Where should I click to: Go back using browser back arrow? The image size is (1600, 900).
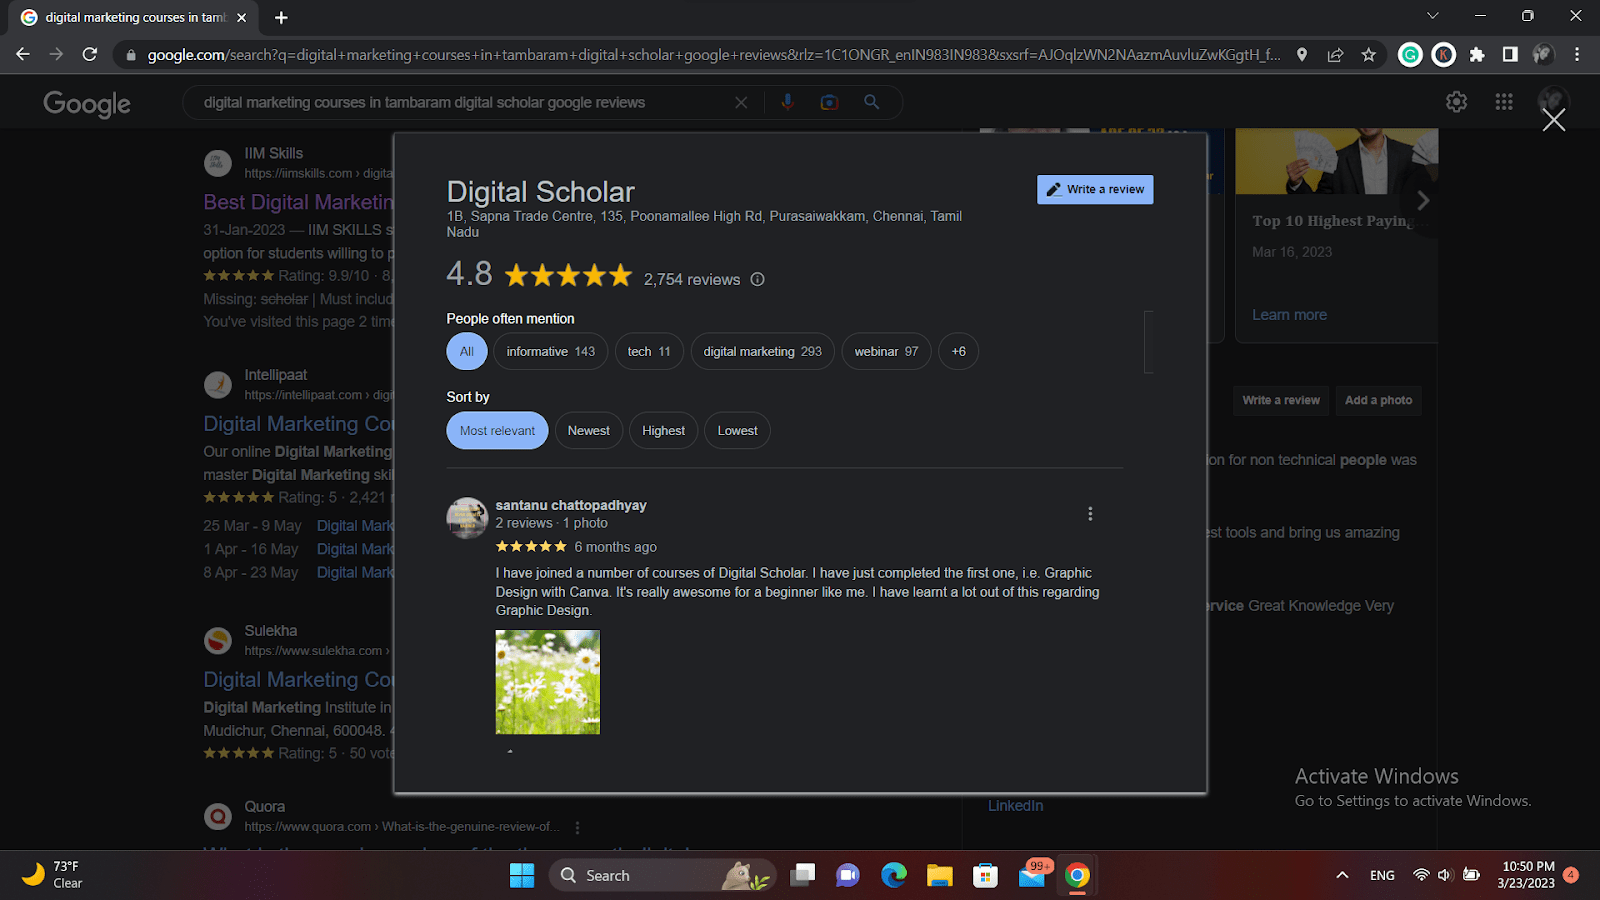coord(23,55)
